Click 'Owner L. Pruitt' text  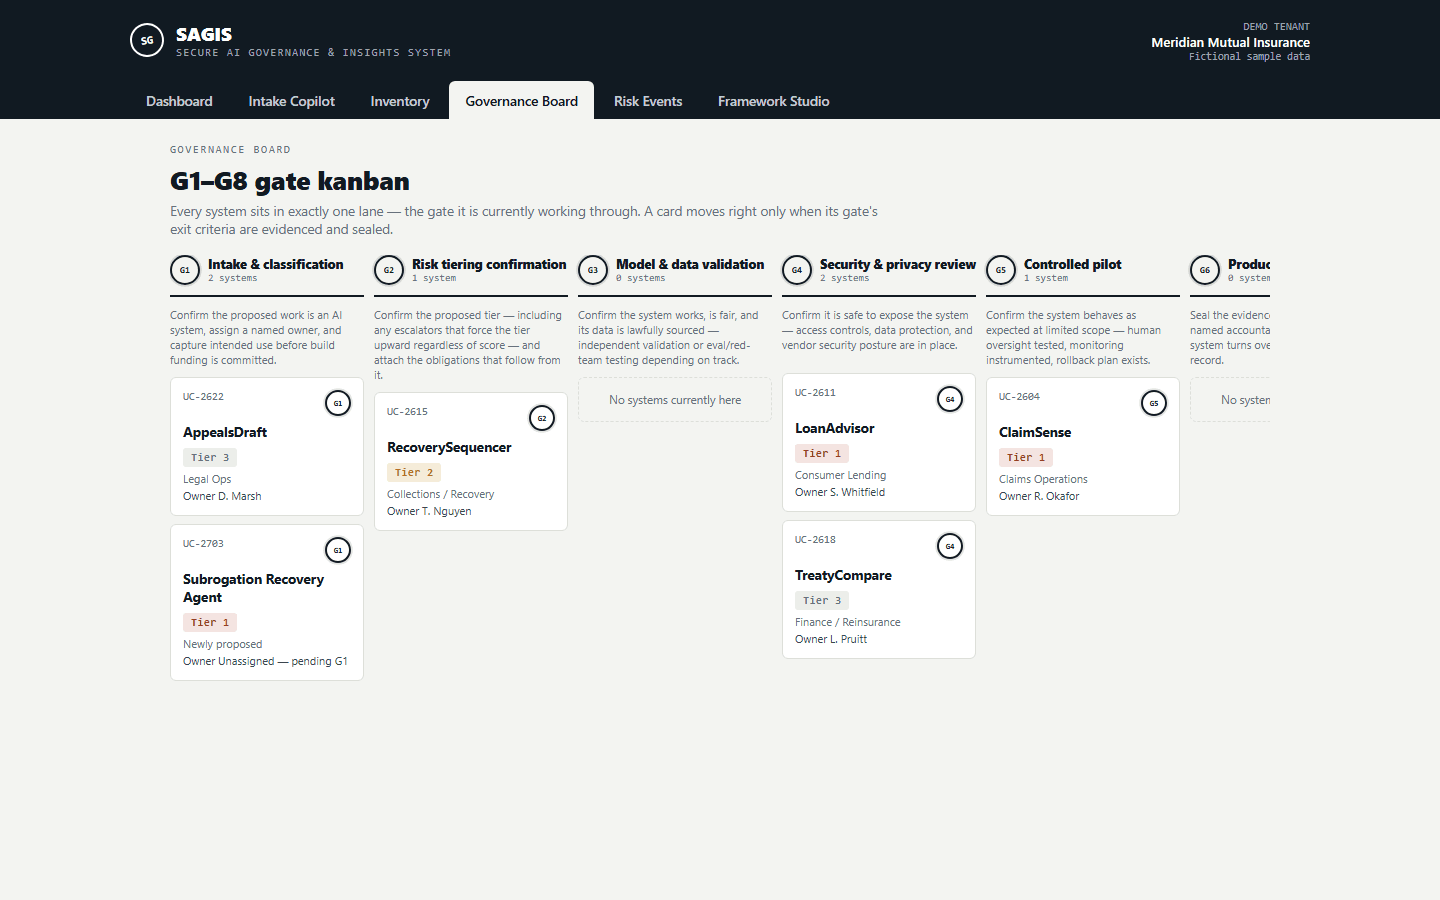coord(831,639)
